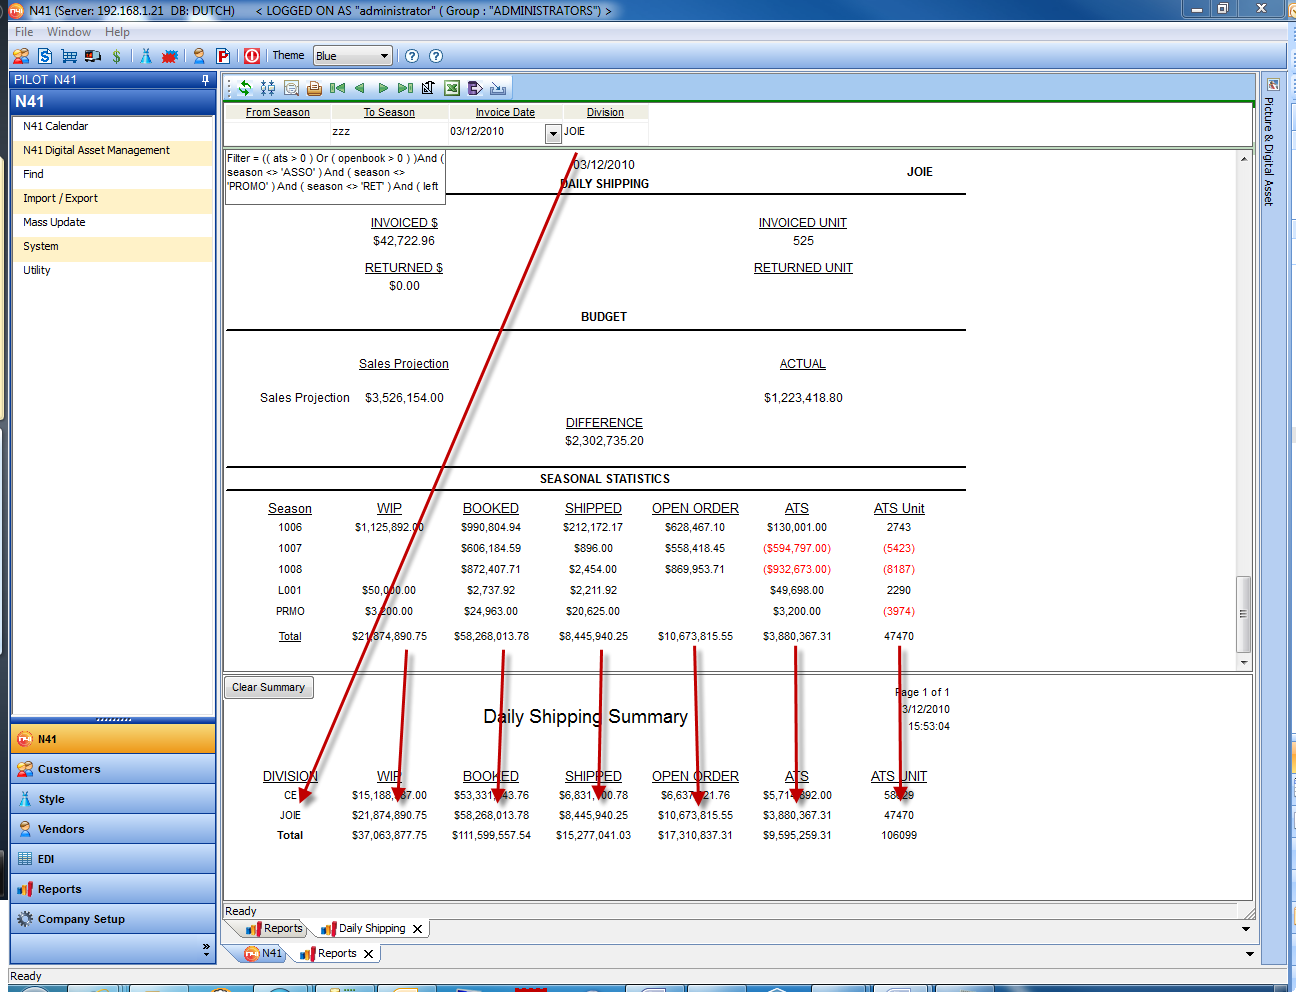Go to first record with green arrow

(x=337, y=88)
